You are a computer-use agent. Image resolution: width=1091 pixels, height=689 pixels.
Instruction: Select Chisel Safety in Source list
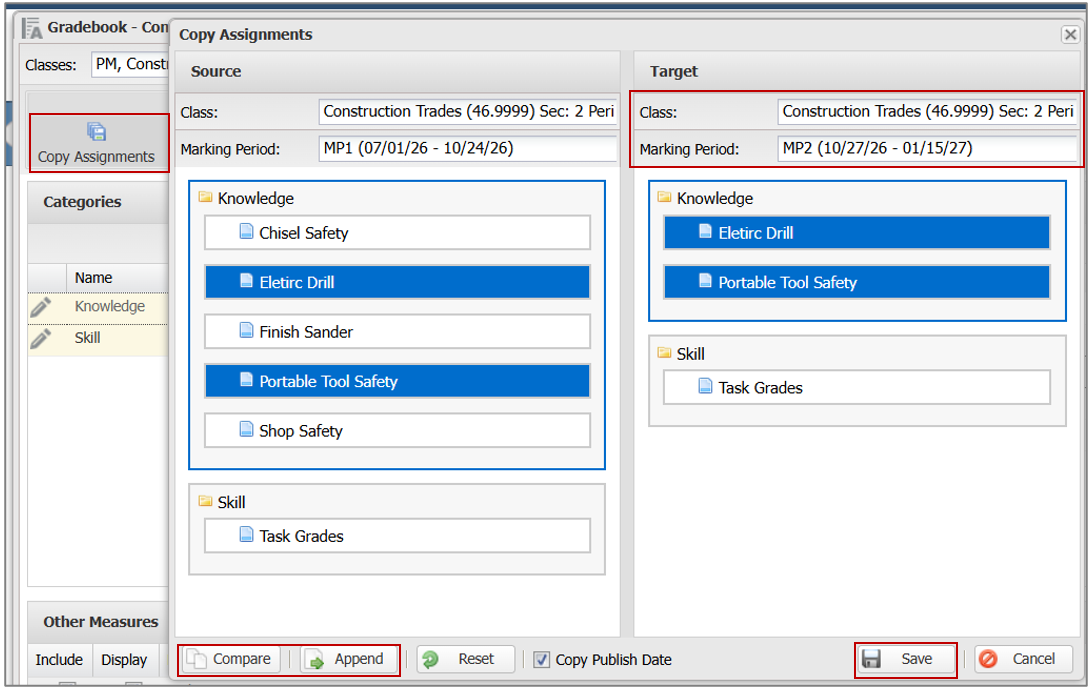pos(397,232)
